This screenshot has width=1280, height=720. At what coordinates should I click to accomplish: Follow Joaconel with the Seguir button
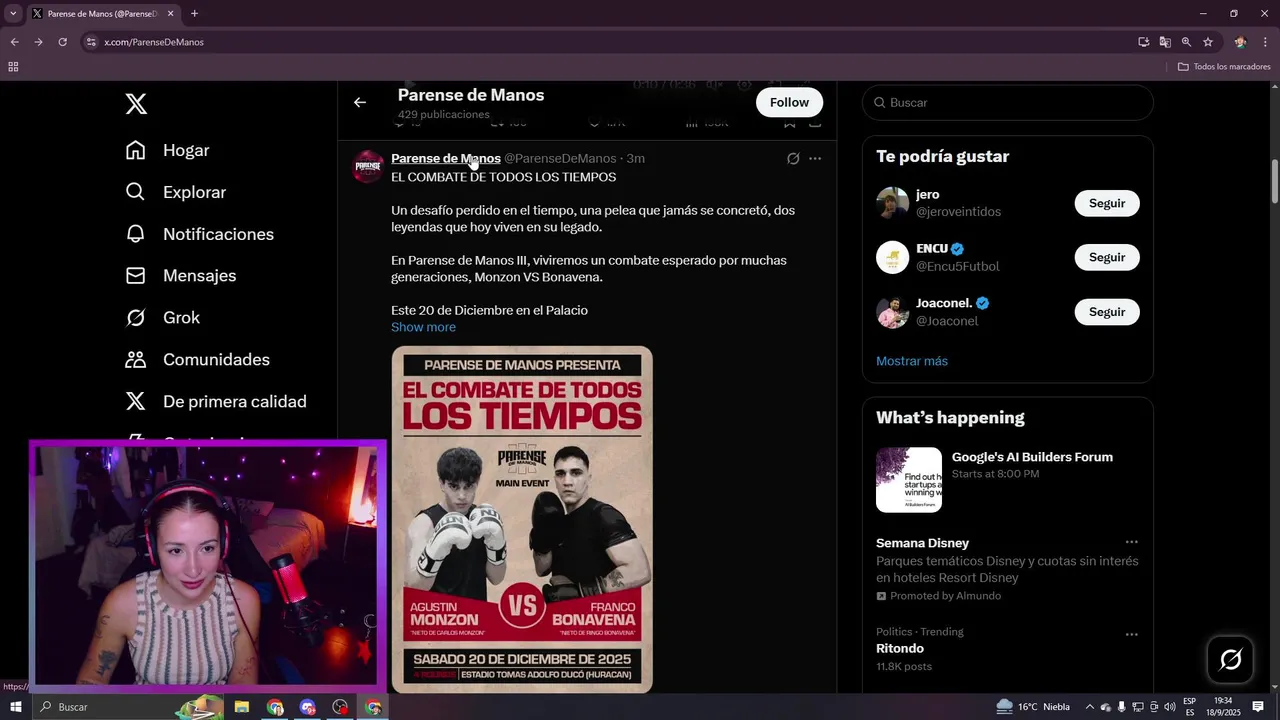coord(1107,312)
